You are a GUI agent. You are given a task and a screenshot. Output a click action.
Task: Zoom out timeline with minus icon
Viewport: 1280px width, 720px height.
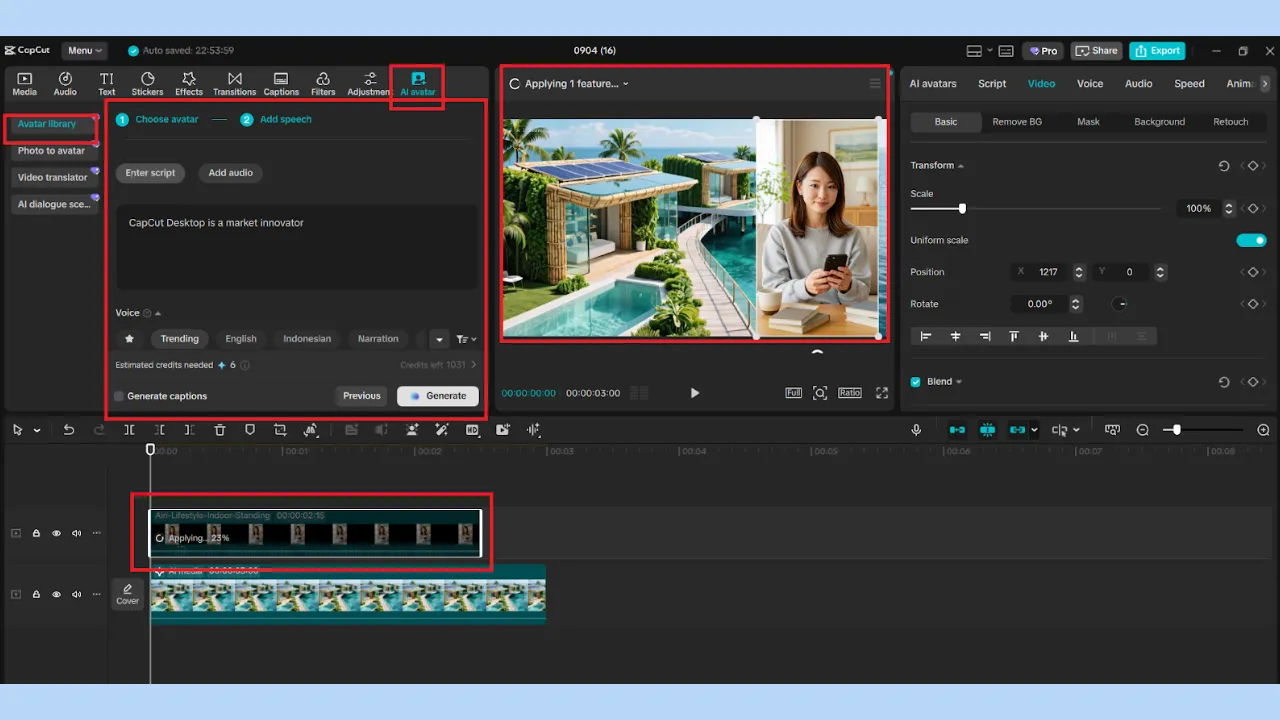pos(1143,430)
